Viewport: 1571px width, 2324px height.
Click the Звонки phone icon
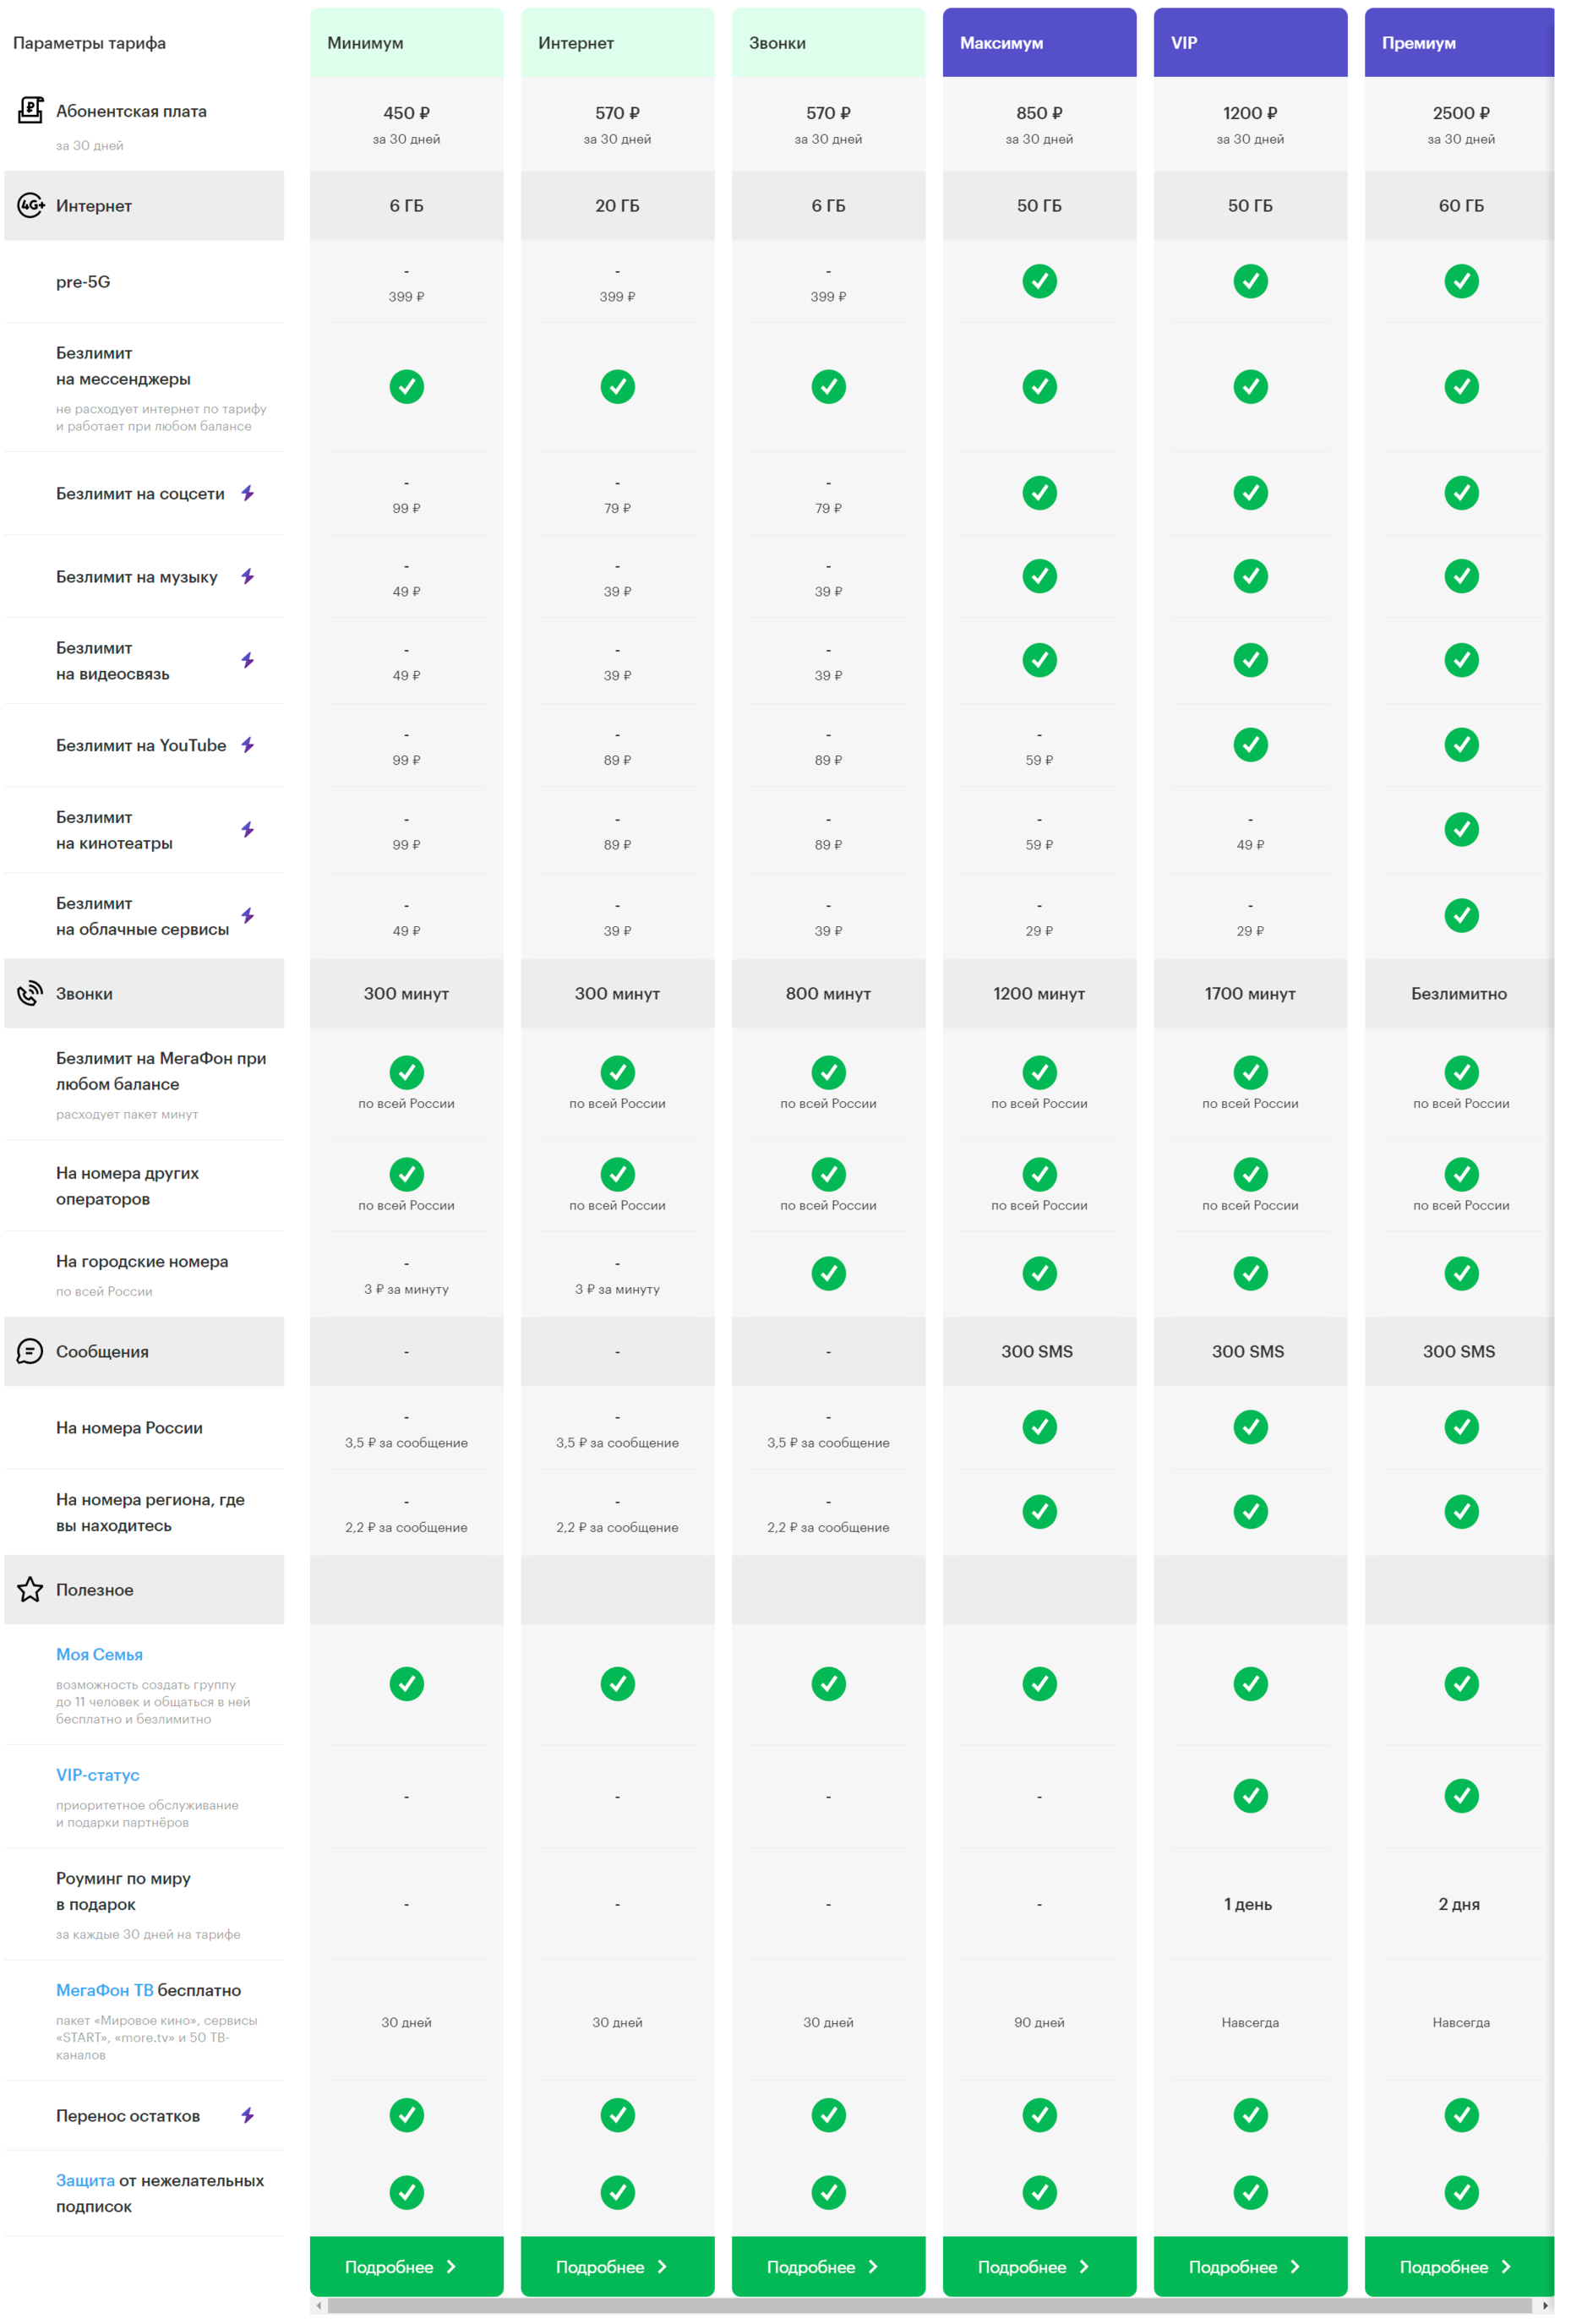click(x=30, y=993)
